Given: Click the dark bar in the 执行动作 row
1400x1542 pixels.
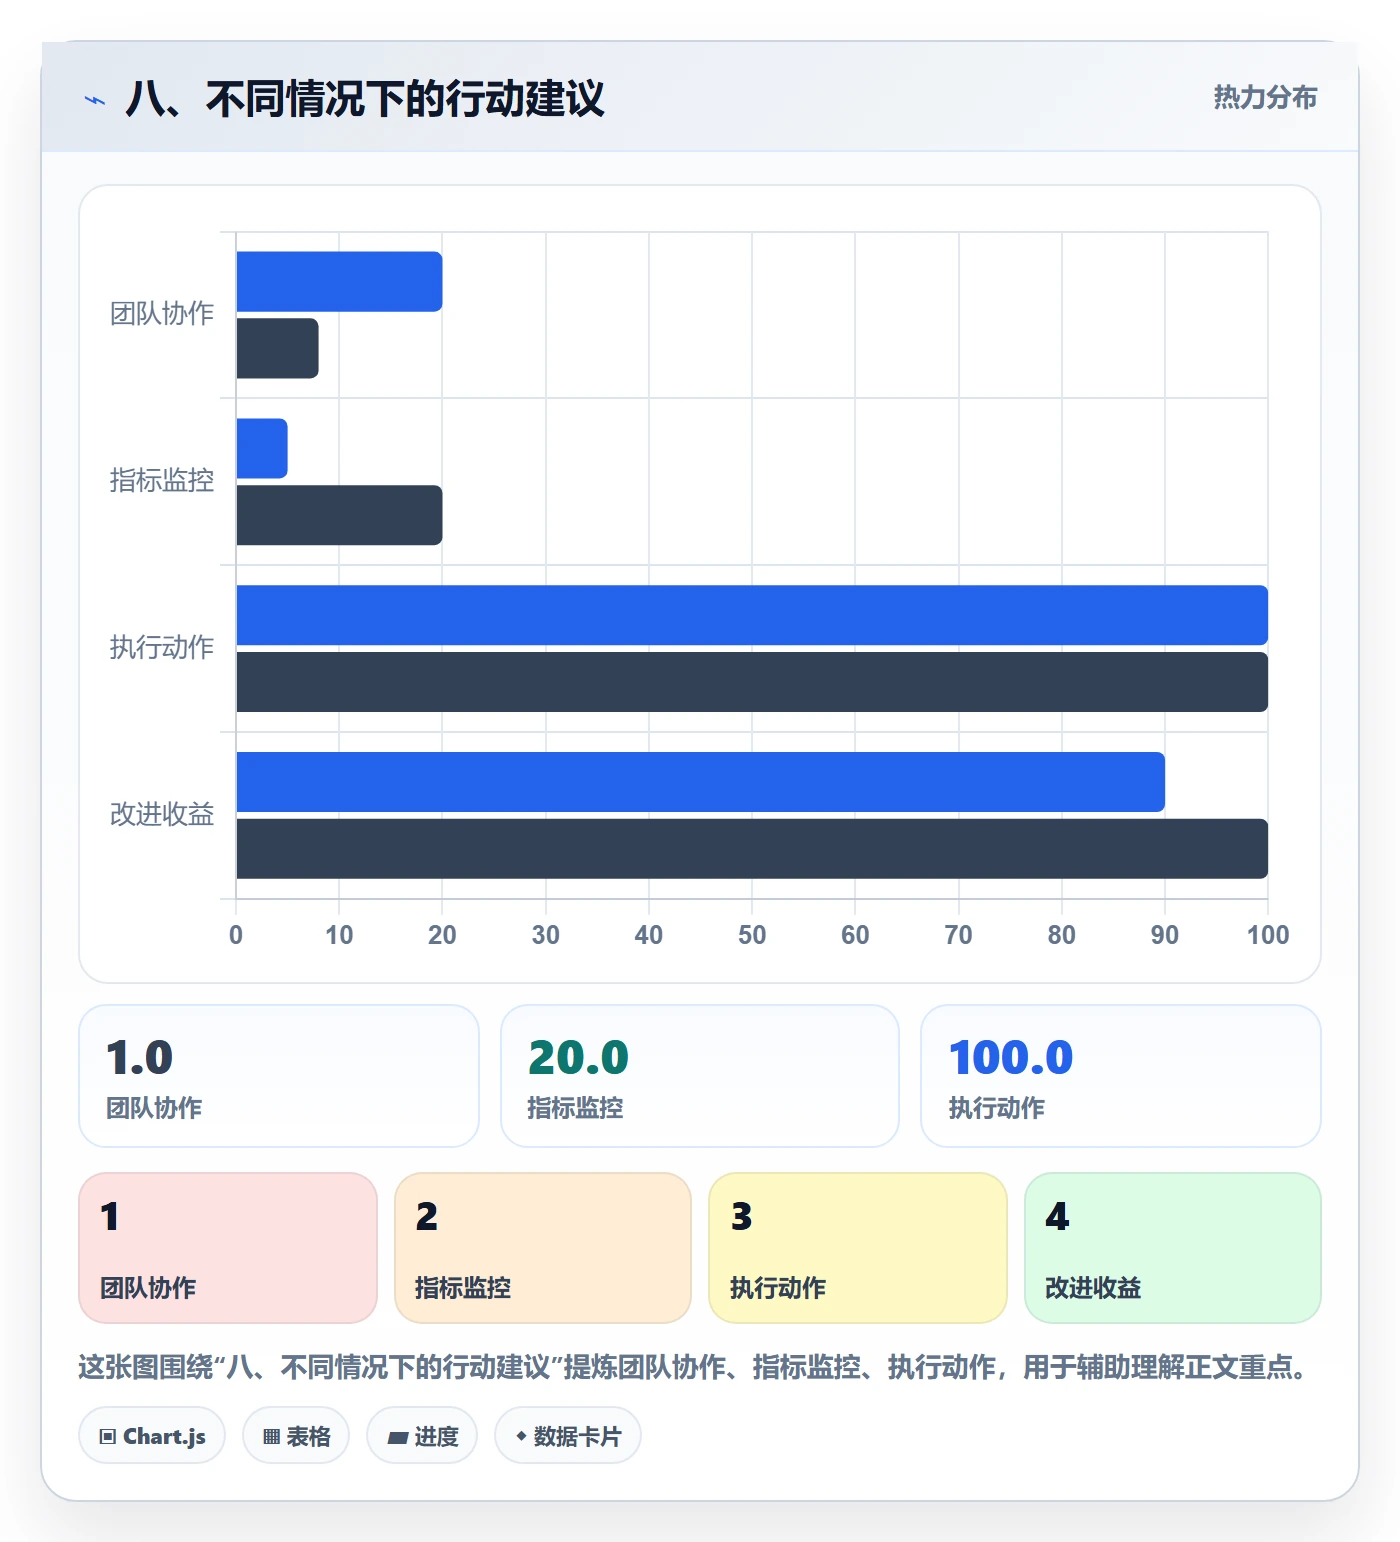Looking at the screenshot, I should 752,682.
